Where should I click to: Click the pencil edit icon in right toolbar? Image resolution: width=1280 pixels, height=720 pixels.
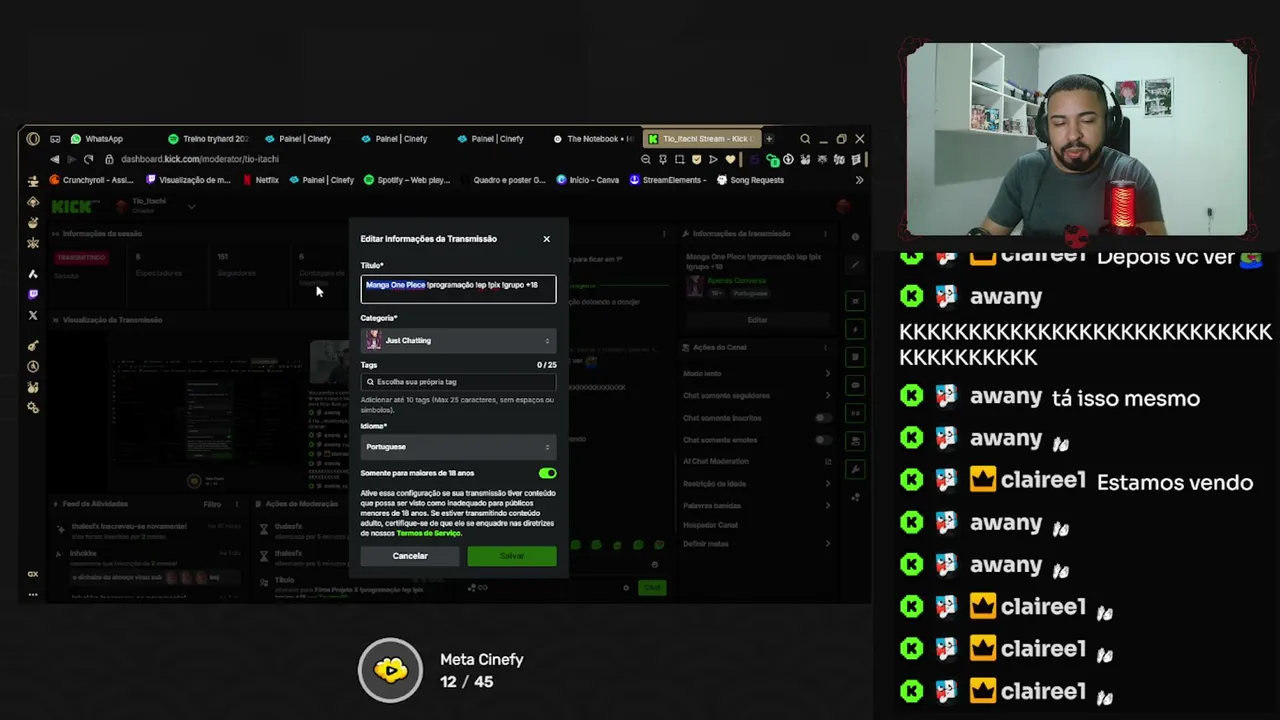(855, 265)
